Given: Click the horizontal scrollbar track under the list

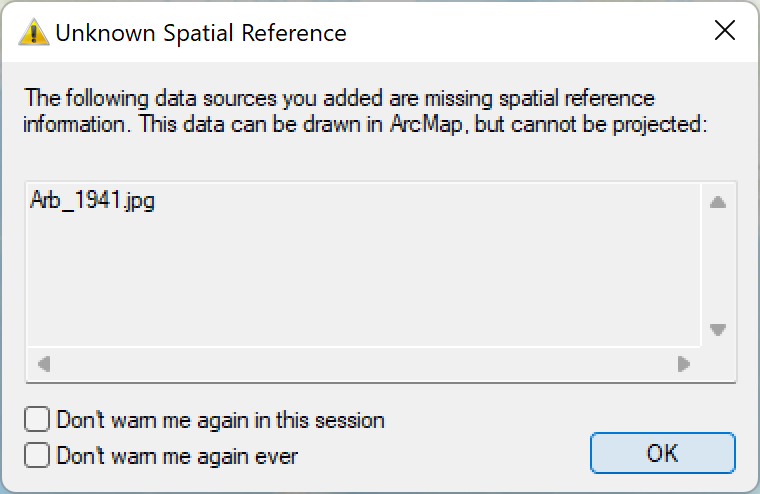Looking at the screenshot, I should (x=360, y=363).
